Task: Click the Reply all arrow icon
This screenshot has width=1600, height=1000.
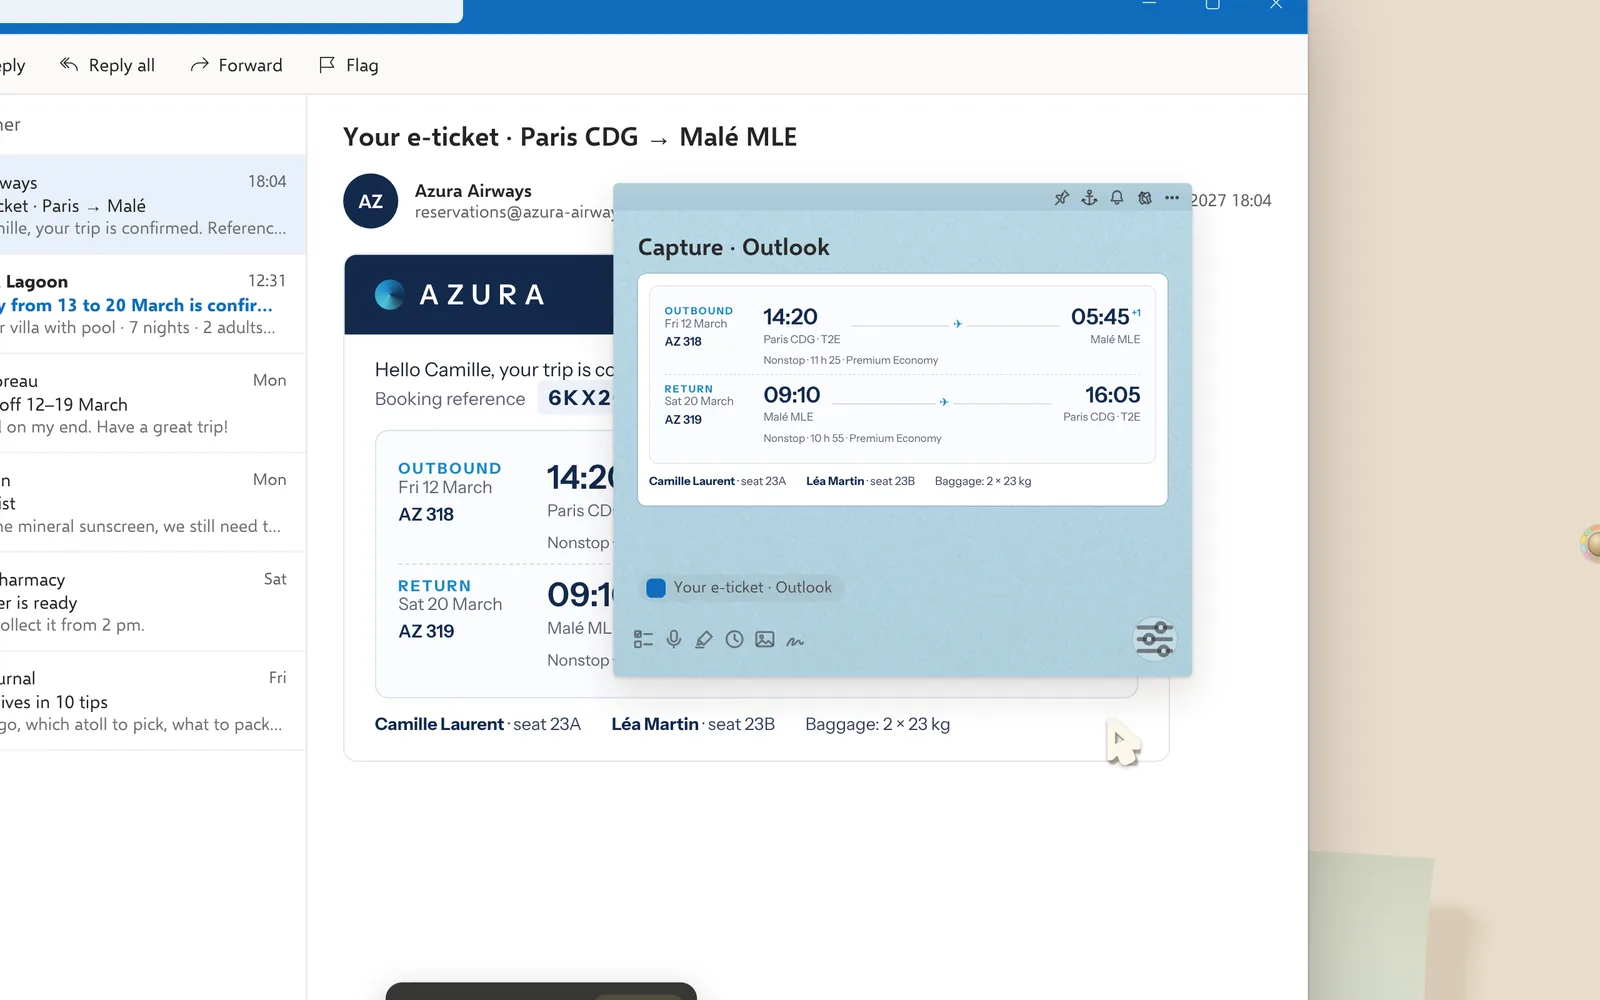Action: (x=69, y=65)
